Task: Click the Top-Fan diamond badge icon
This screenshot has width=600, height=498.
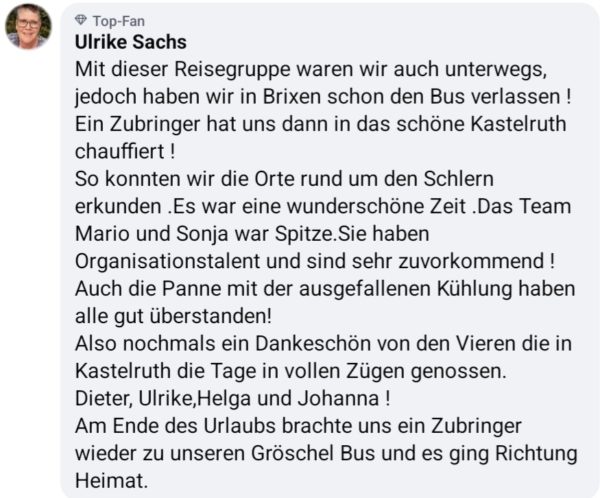Action: (81, 20)
